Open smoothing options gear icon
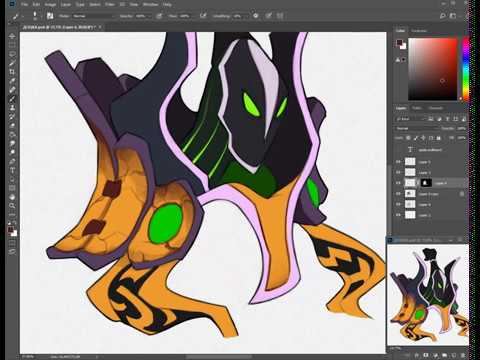 coord(256,16)
